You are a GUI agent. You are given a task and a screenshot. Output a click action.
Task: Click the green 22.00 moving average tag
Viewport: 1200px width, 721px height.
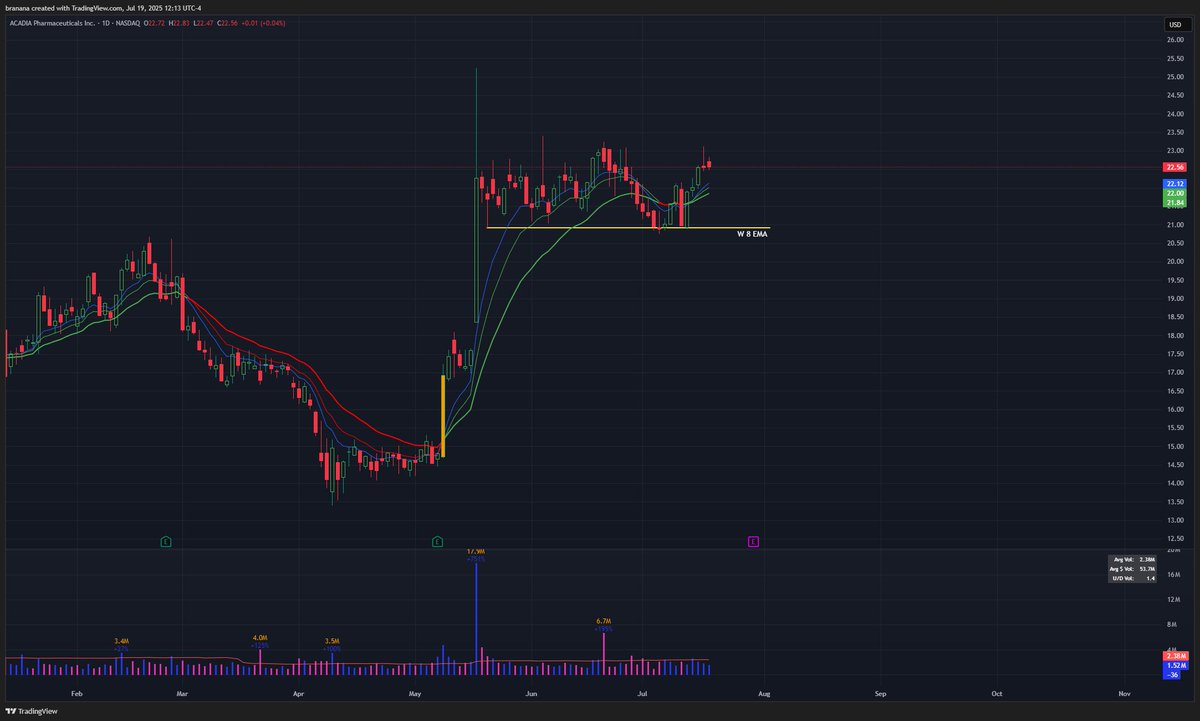pos(1175,193)
